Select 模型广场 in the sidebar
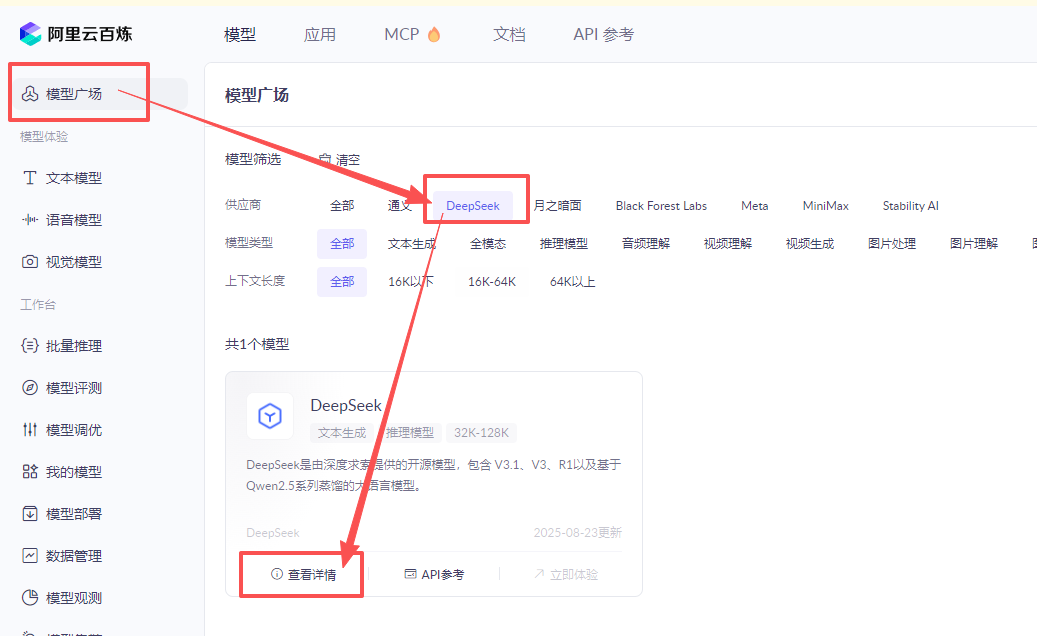This screenshot has height=636, width=1037. pos(99,94)
